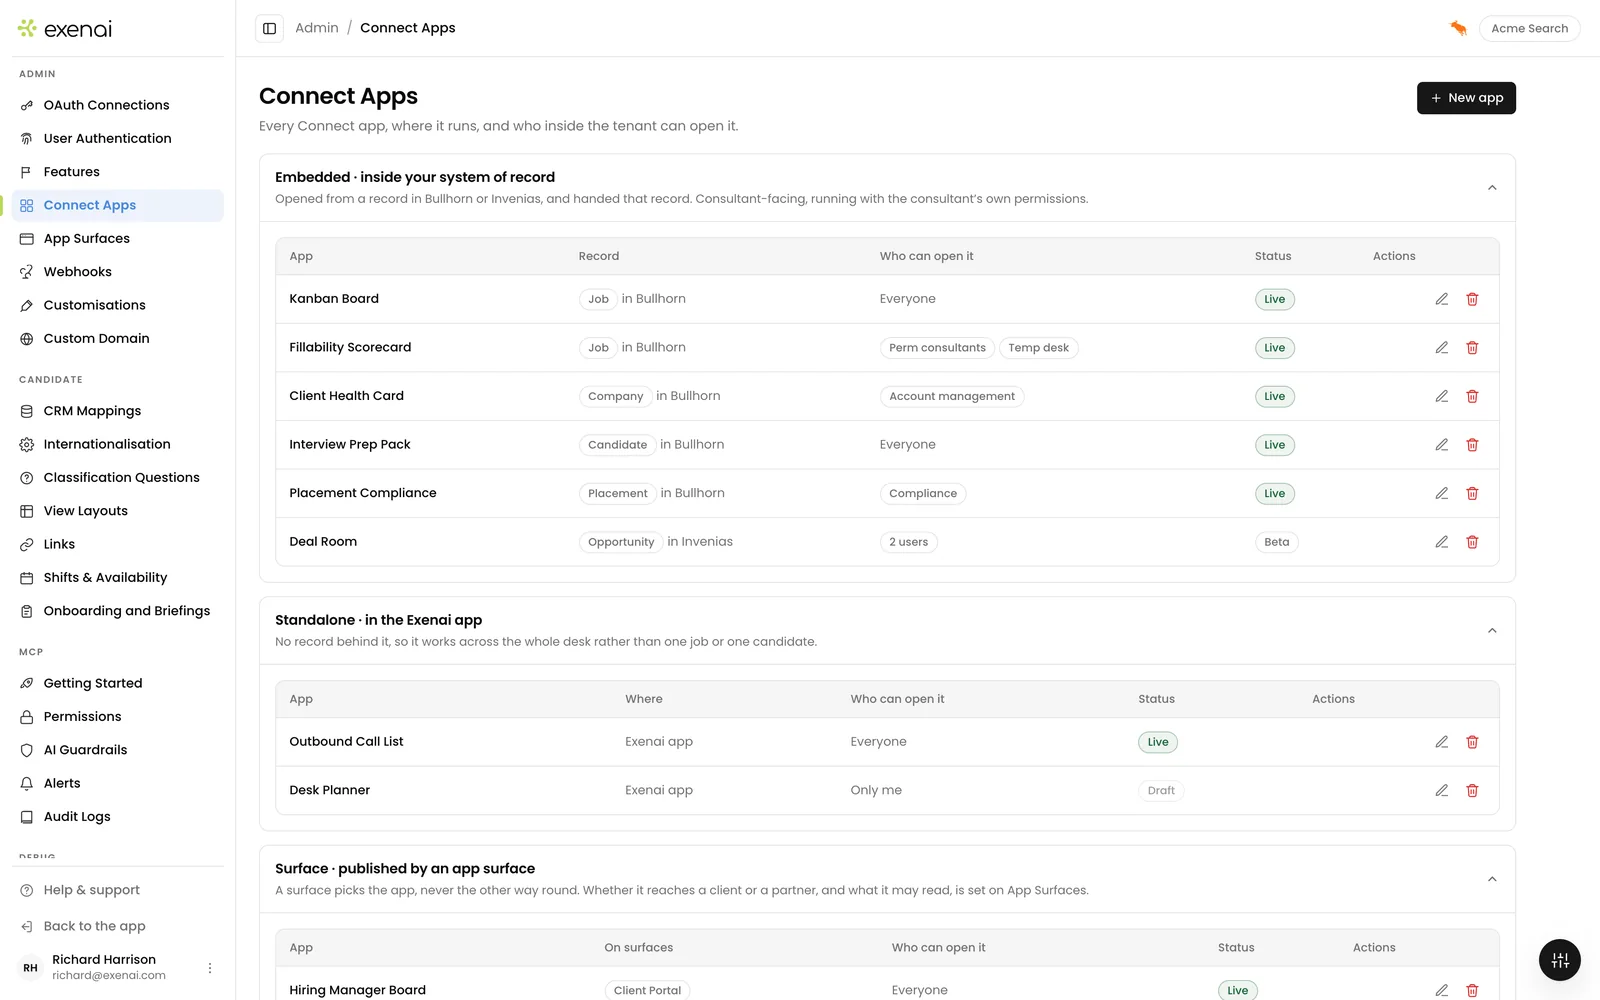Click the Opportunity record tag

point(621,542)
